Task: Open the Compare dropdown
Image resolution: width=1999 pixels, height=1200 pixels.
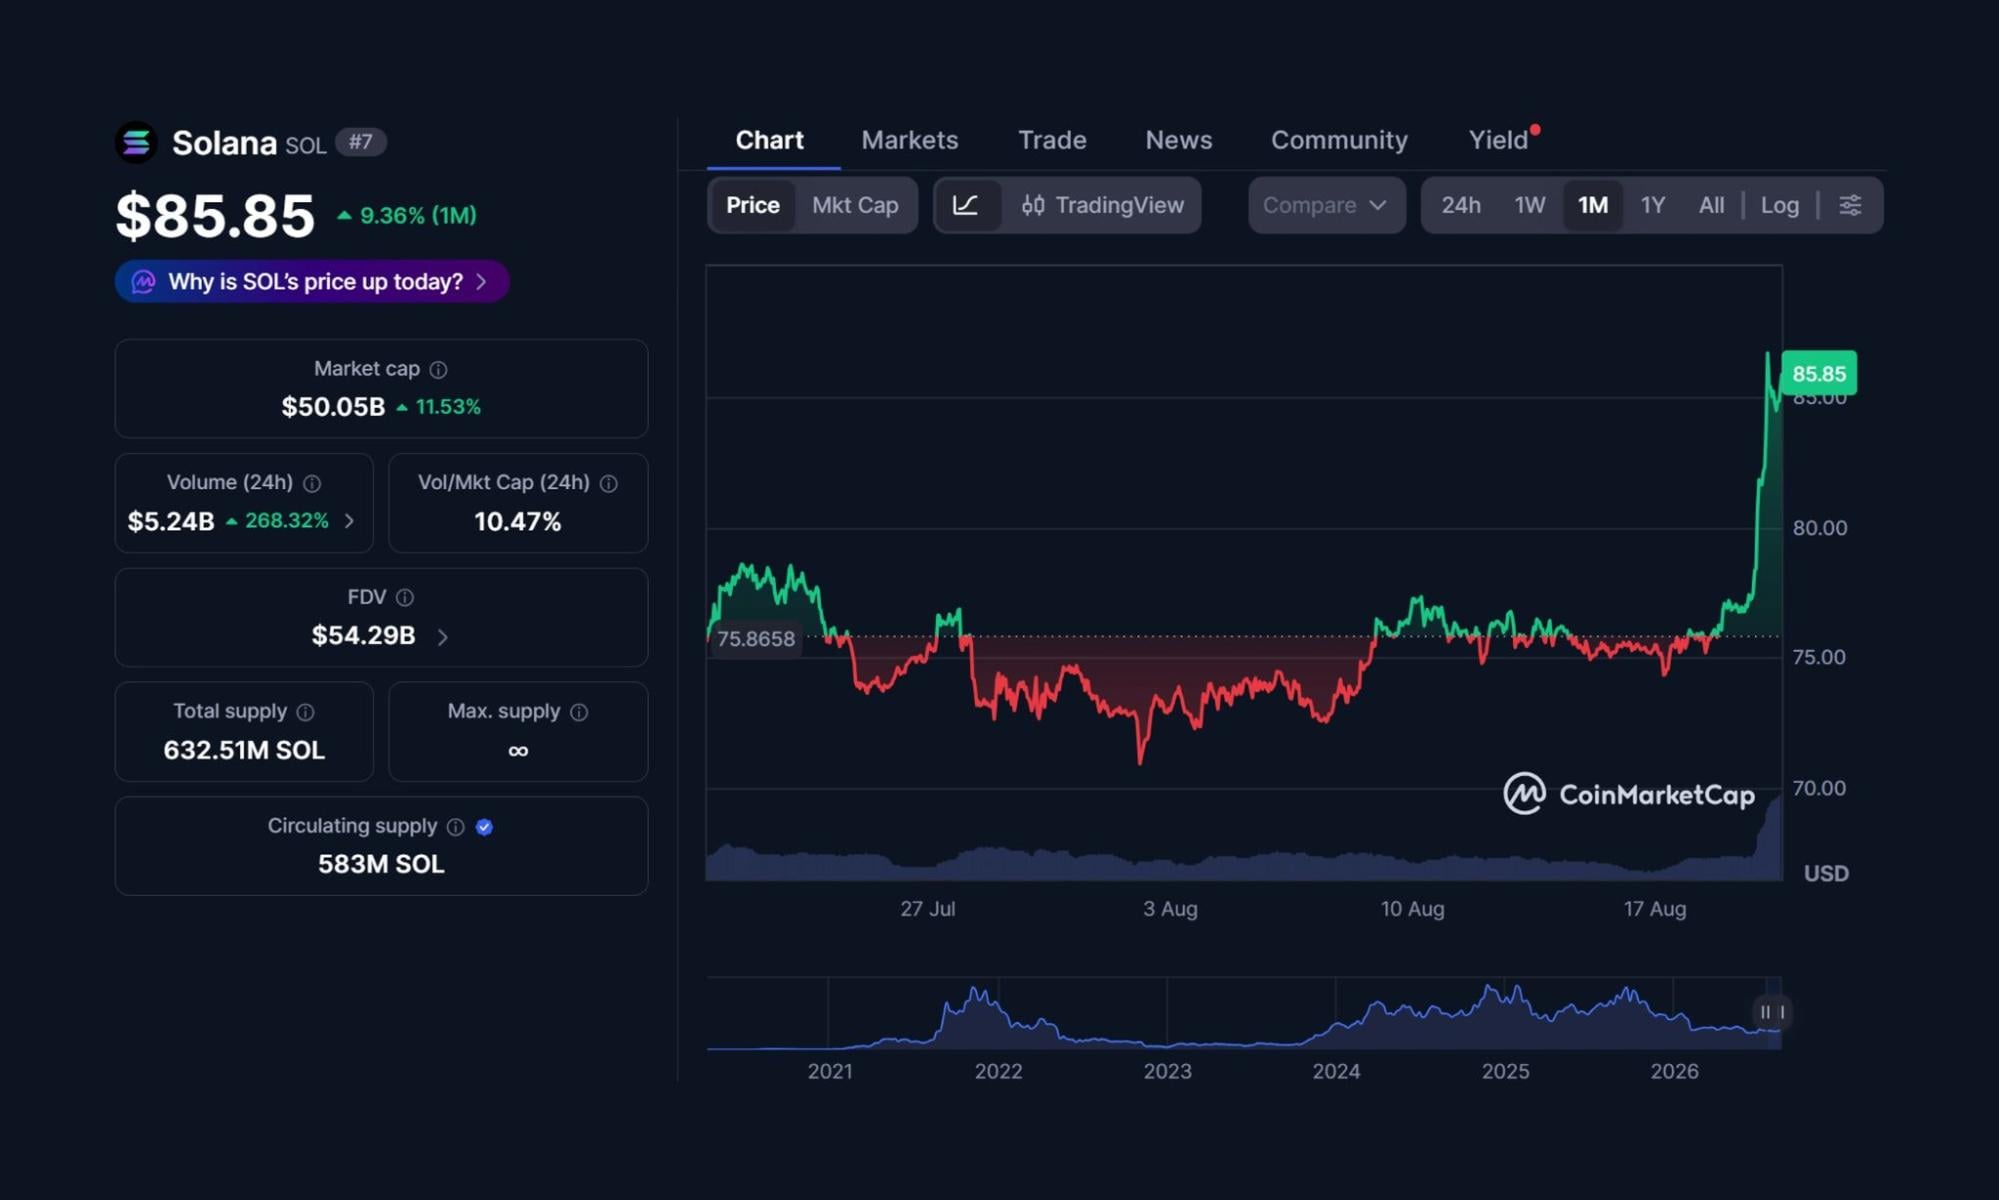Action: (x=1326, y=205)
